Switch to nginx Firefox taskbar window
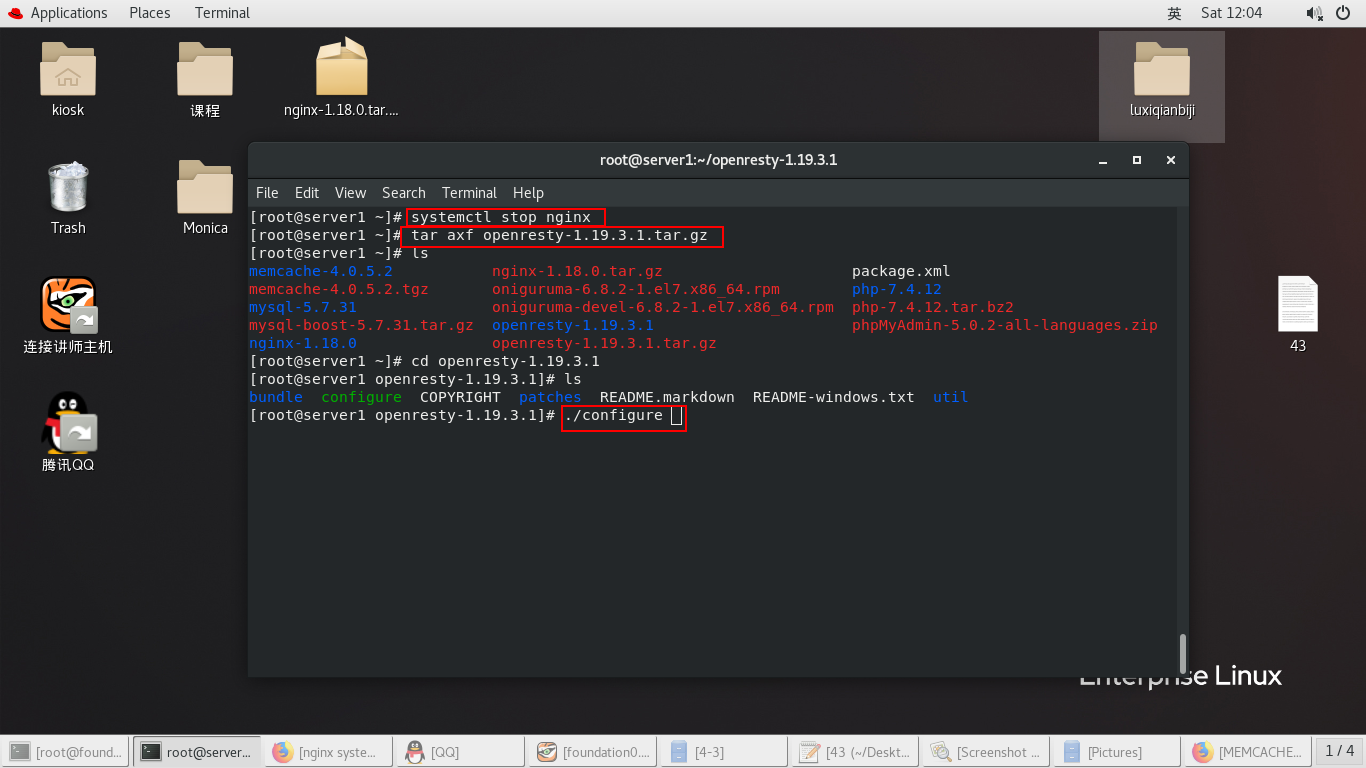Image resolution: width=1366 pixels, height=768 pixels. (x=328, y=751)
